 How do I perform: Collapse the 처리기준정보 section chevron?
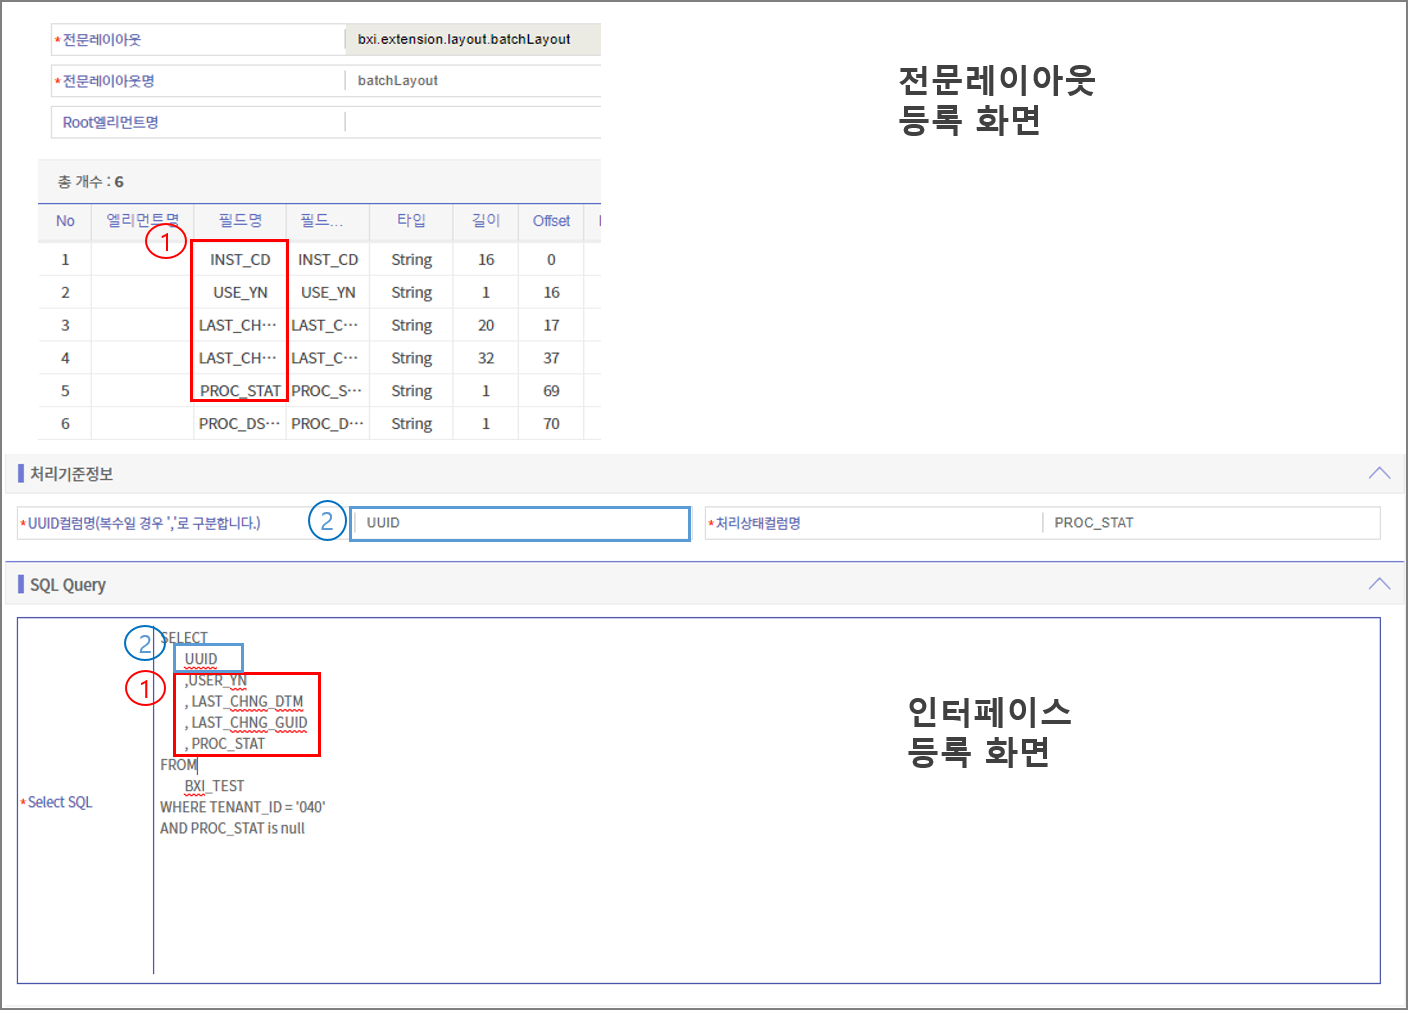pyautogui.click(x=1379, y=473)
